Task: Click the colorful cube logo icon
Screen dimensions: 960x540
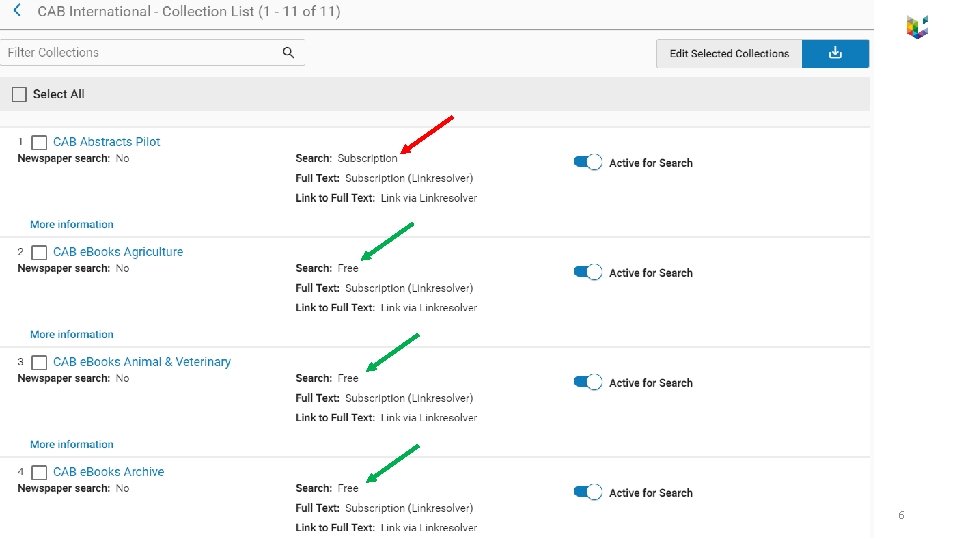Action: tap(917, 27)
